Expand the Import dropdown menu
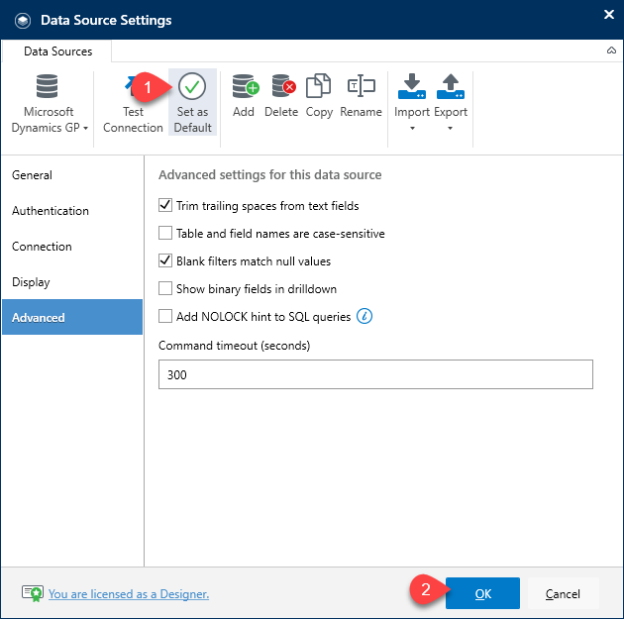The height and width of the screenshot is (619, 624). pos(411,103)
